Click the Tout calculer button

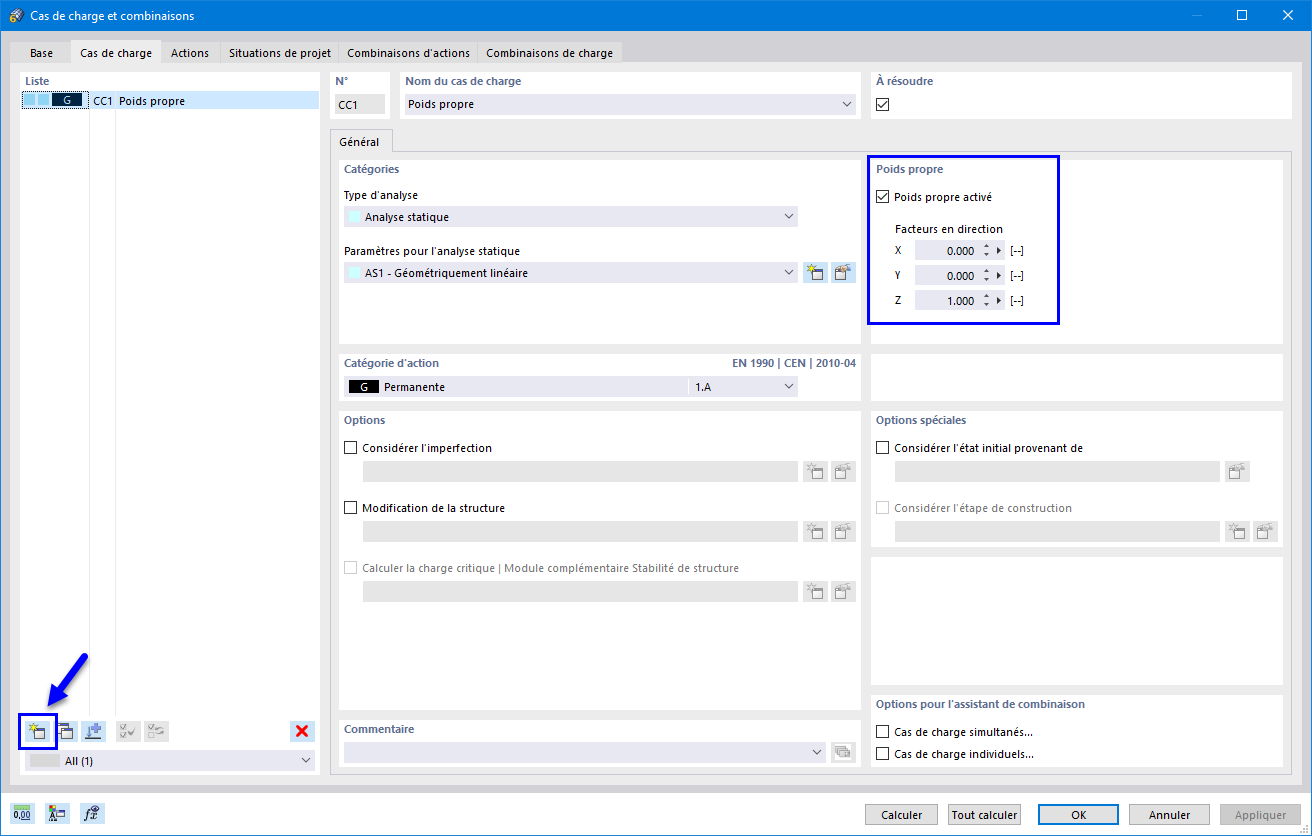click(985, 815)
